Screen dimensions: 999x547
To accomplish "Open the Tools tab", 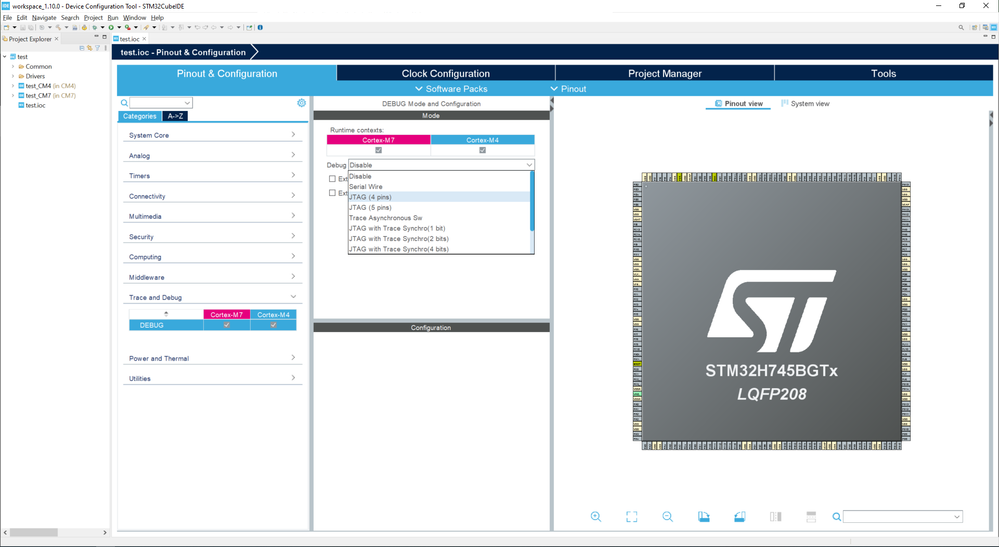I will [883, 73].
